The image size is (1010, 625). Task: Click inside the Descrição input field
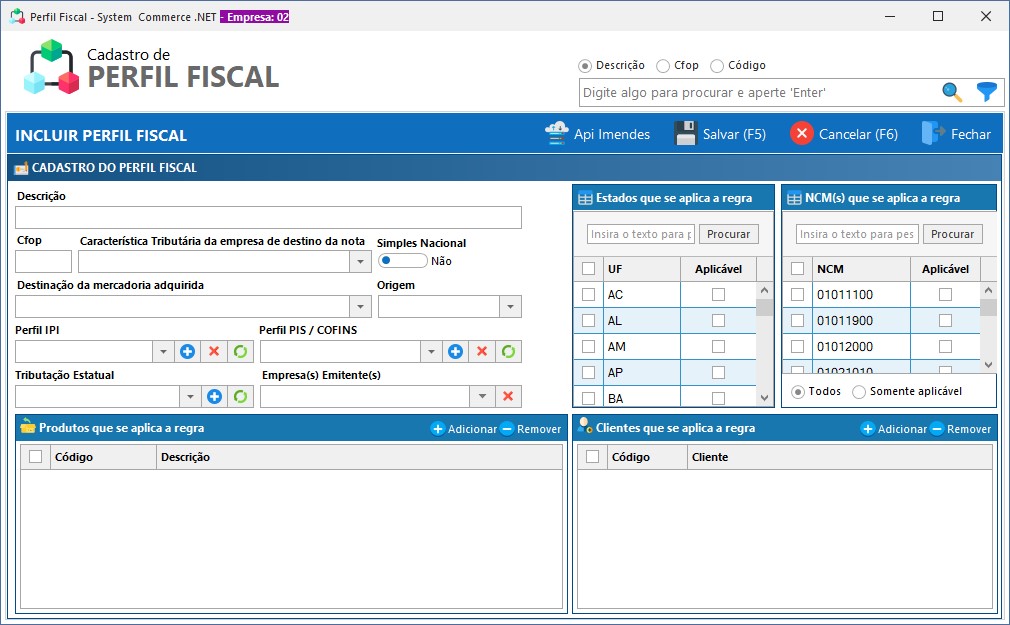point(268,217)
